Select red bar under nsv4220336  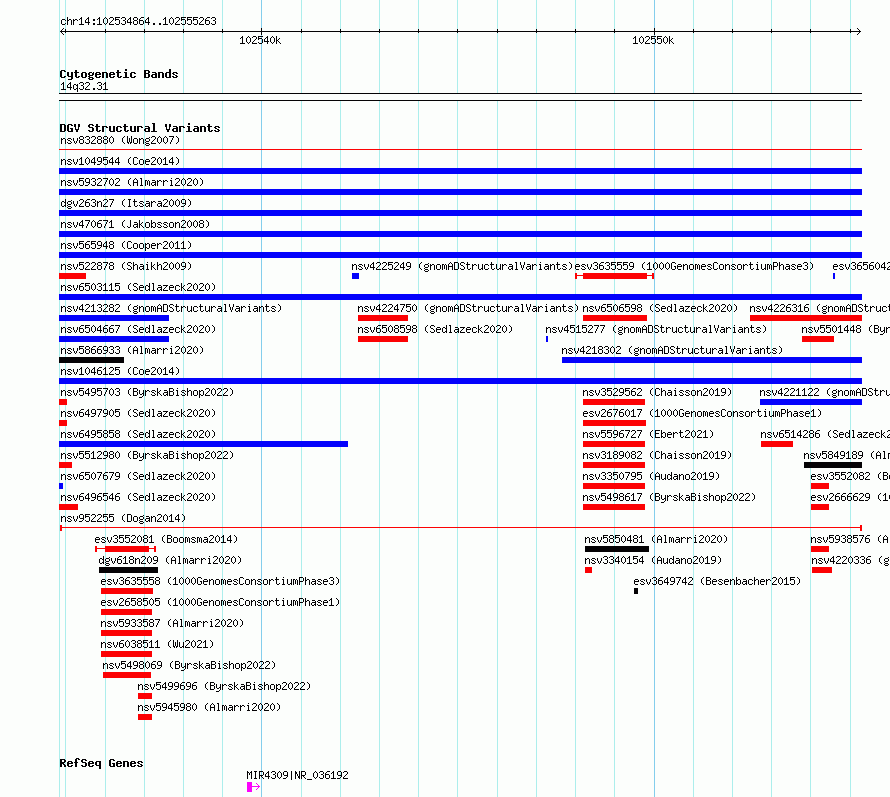(822, 570)
